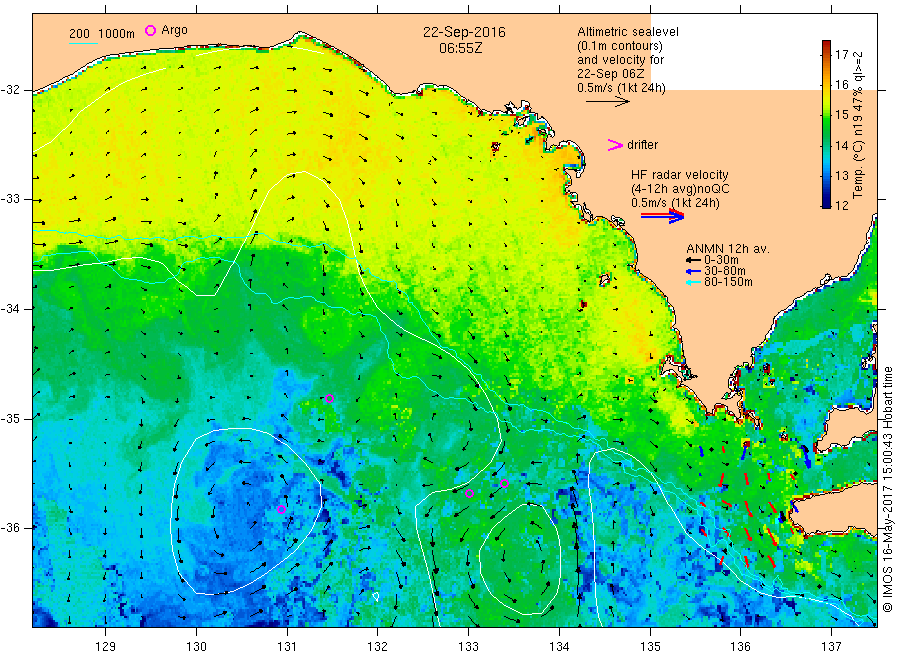
Task: Click the 'Altimetric sealevel' heading
Action: click(627, 32)
